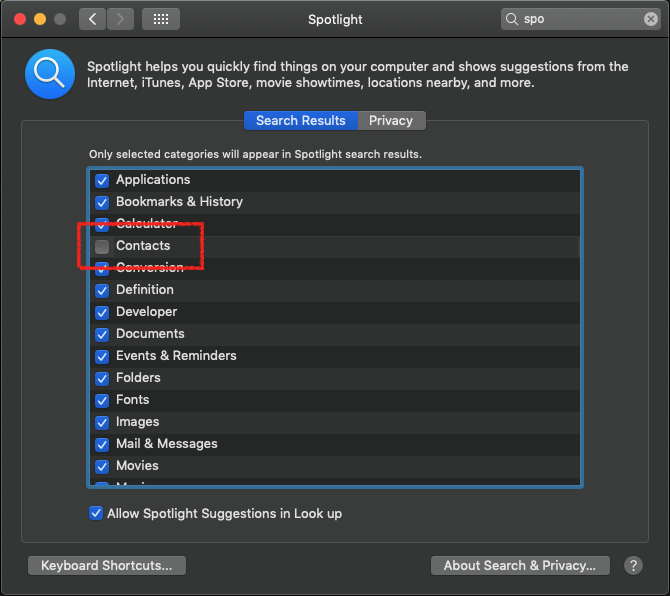Uncheck Events & Reminders category
Screen dimensions: 670x596
pos(102,356)
